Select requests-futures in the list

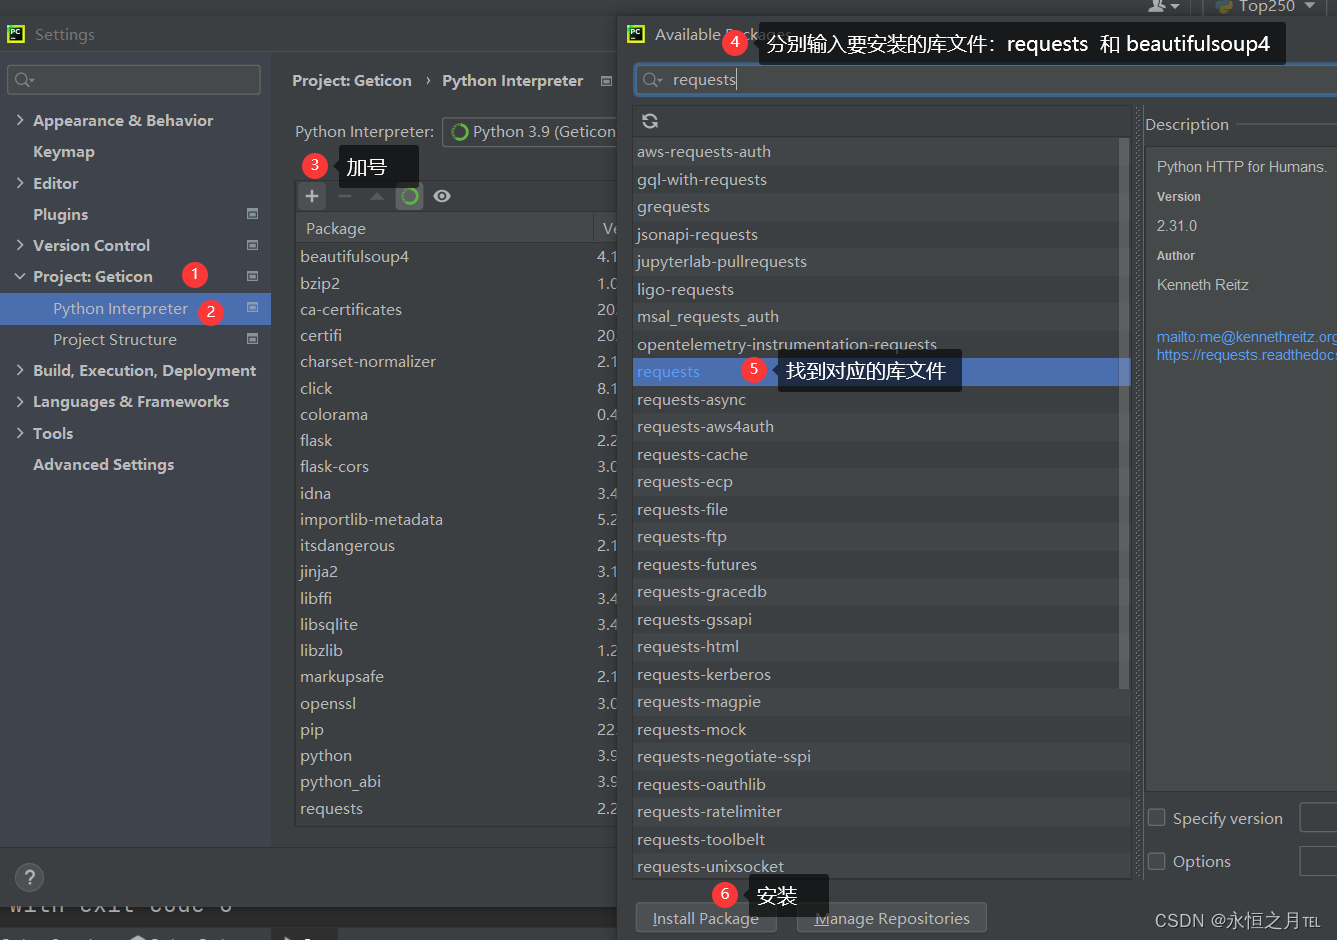882,564
